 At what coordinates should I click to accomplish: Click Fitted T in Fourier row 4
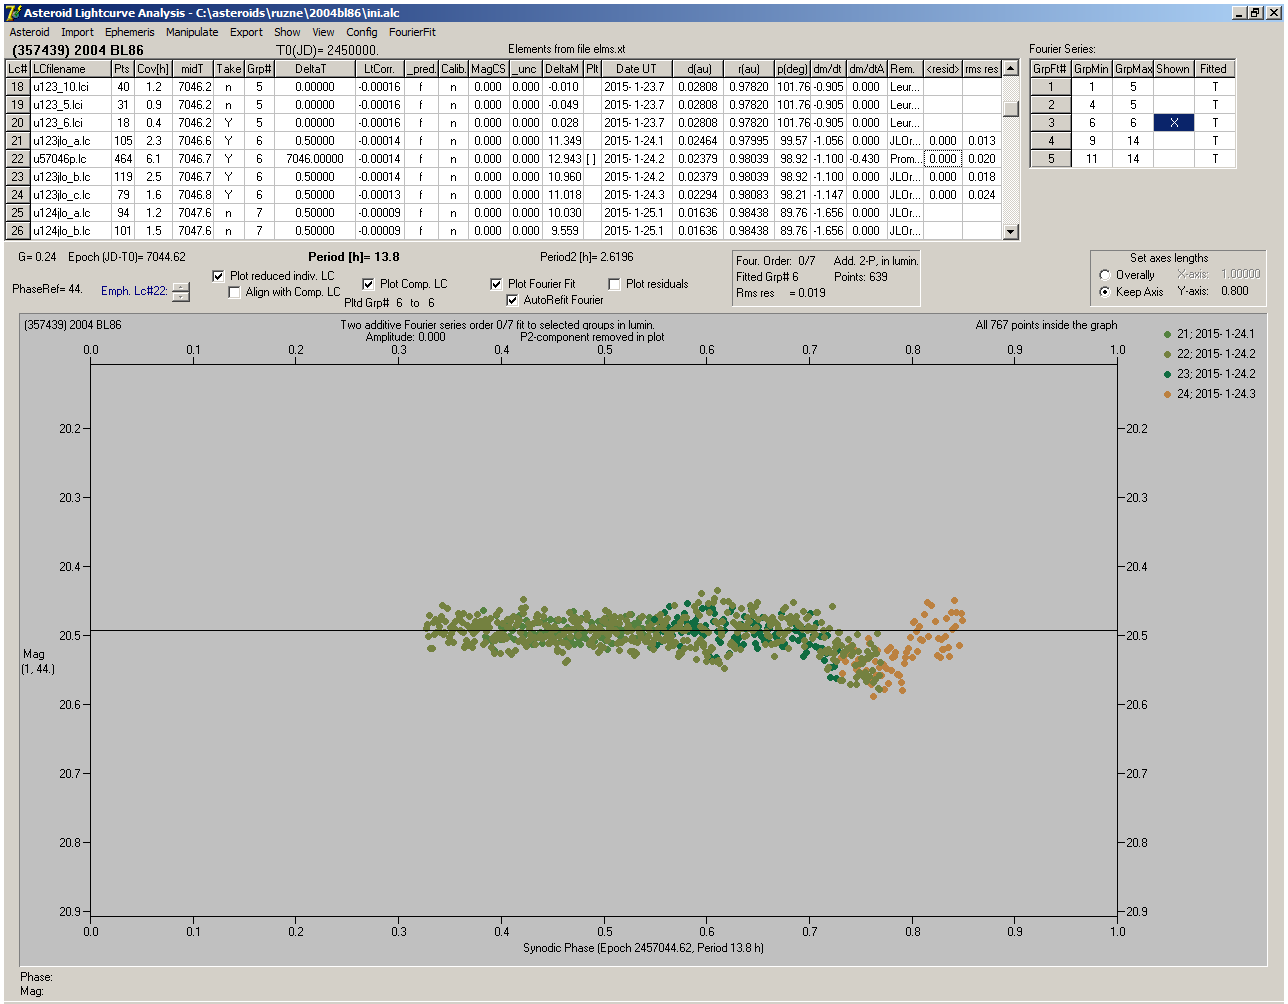tap(1213, 141)
